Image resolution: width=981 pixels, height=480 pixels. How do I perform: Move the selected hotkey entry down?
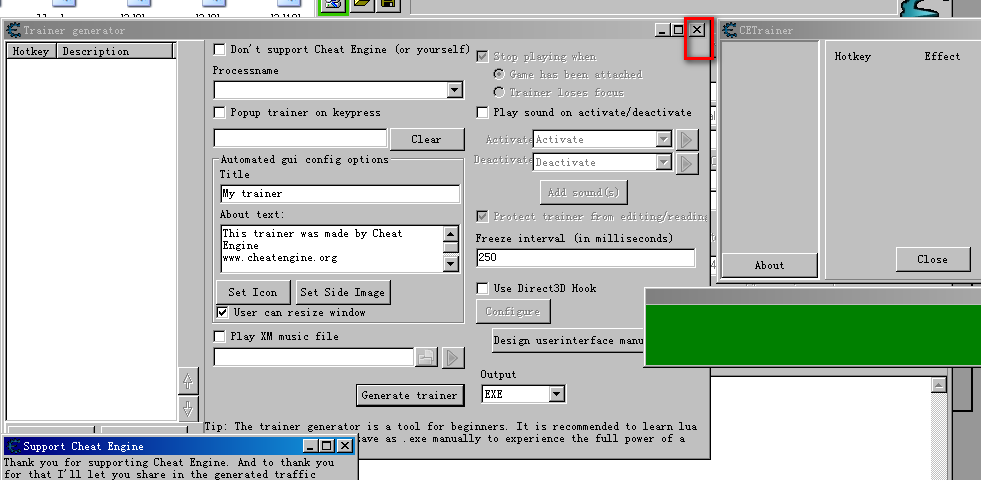(x=188, y=409)
